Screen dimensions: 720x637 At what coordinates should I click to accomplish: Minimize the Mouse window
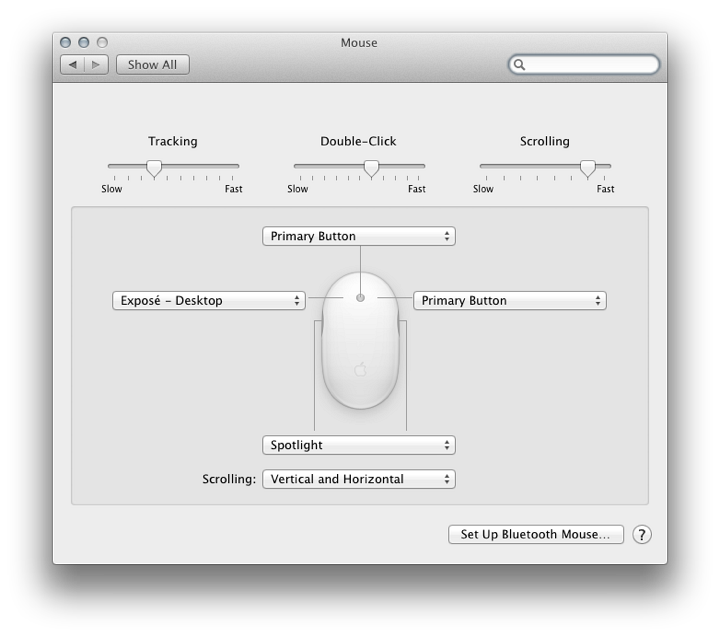pos(84,43)
